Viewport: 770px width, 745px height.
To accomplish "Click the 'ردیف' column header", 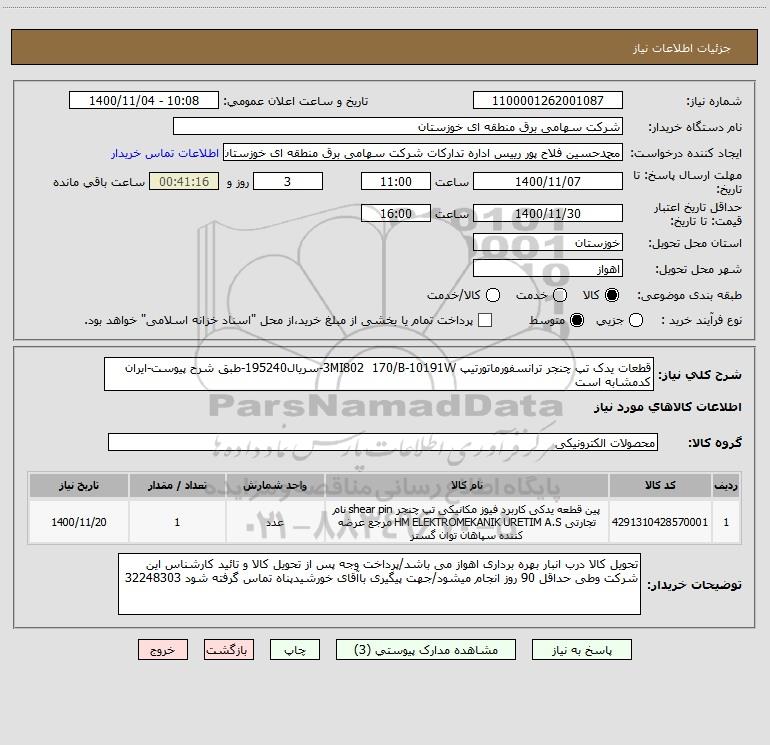I will (x=726, y=486).
